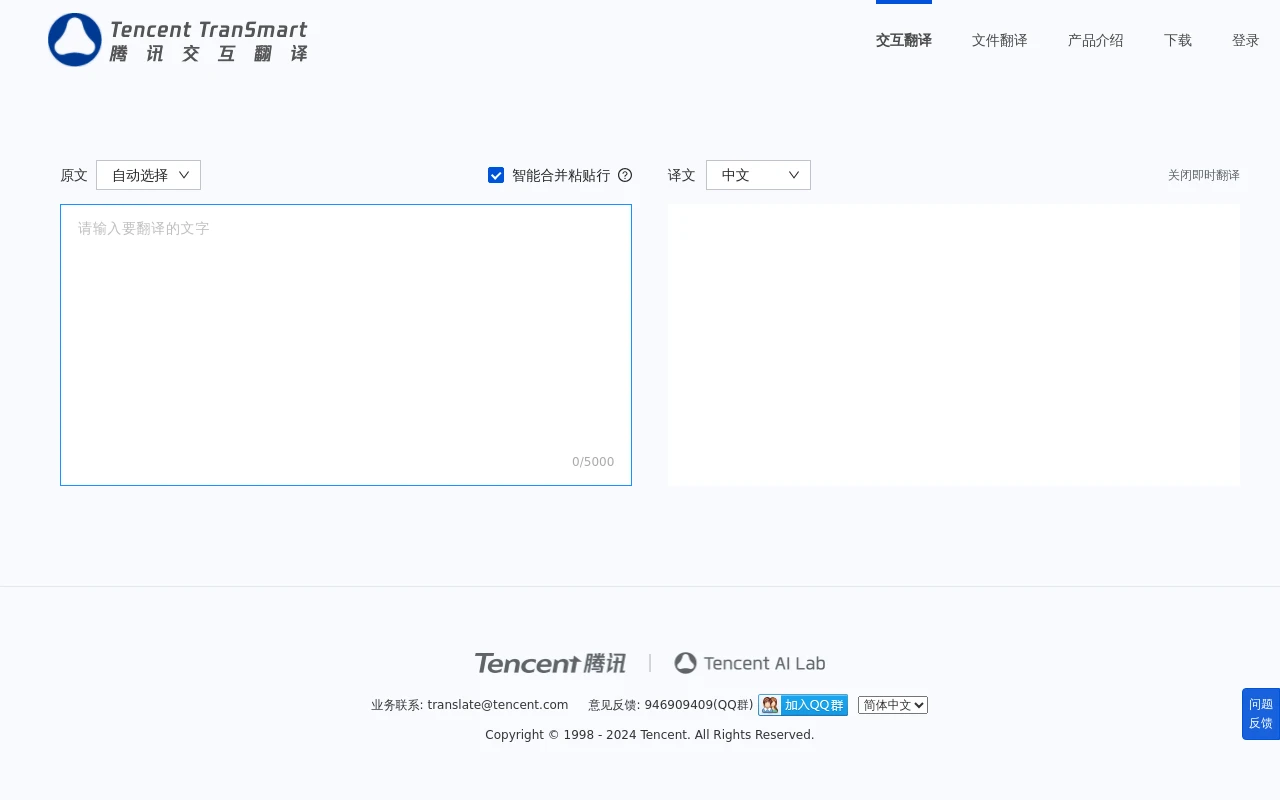Open the source language dropdown 自动选择
The width and height of the screenshot is (1280, 800).
[x=148, y=174]
